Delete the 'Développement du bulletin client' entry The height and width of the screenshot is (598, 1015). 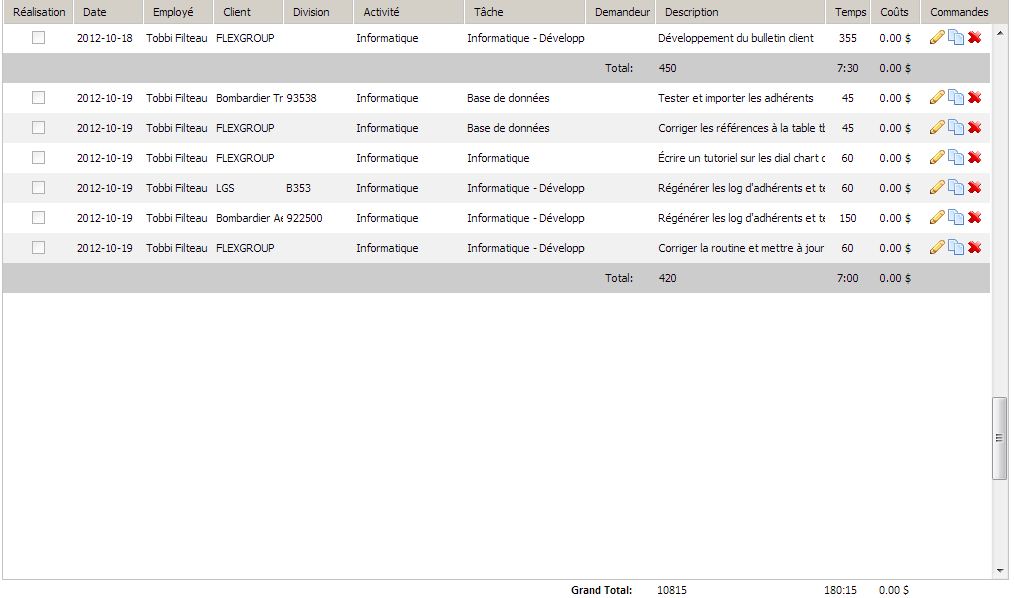(x=974, y=38)
